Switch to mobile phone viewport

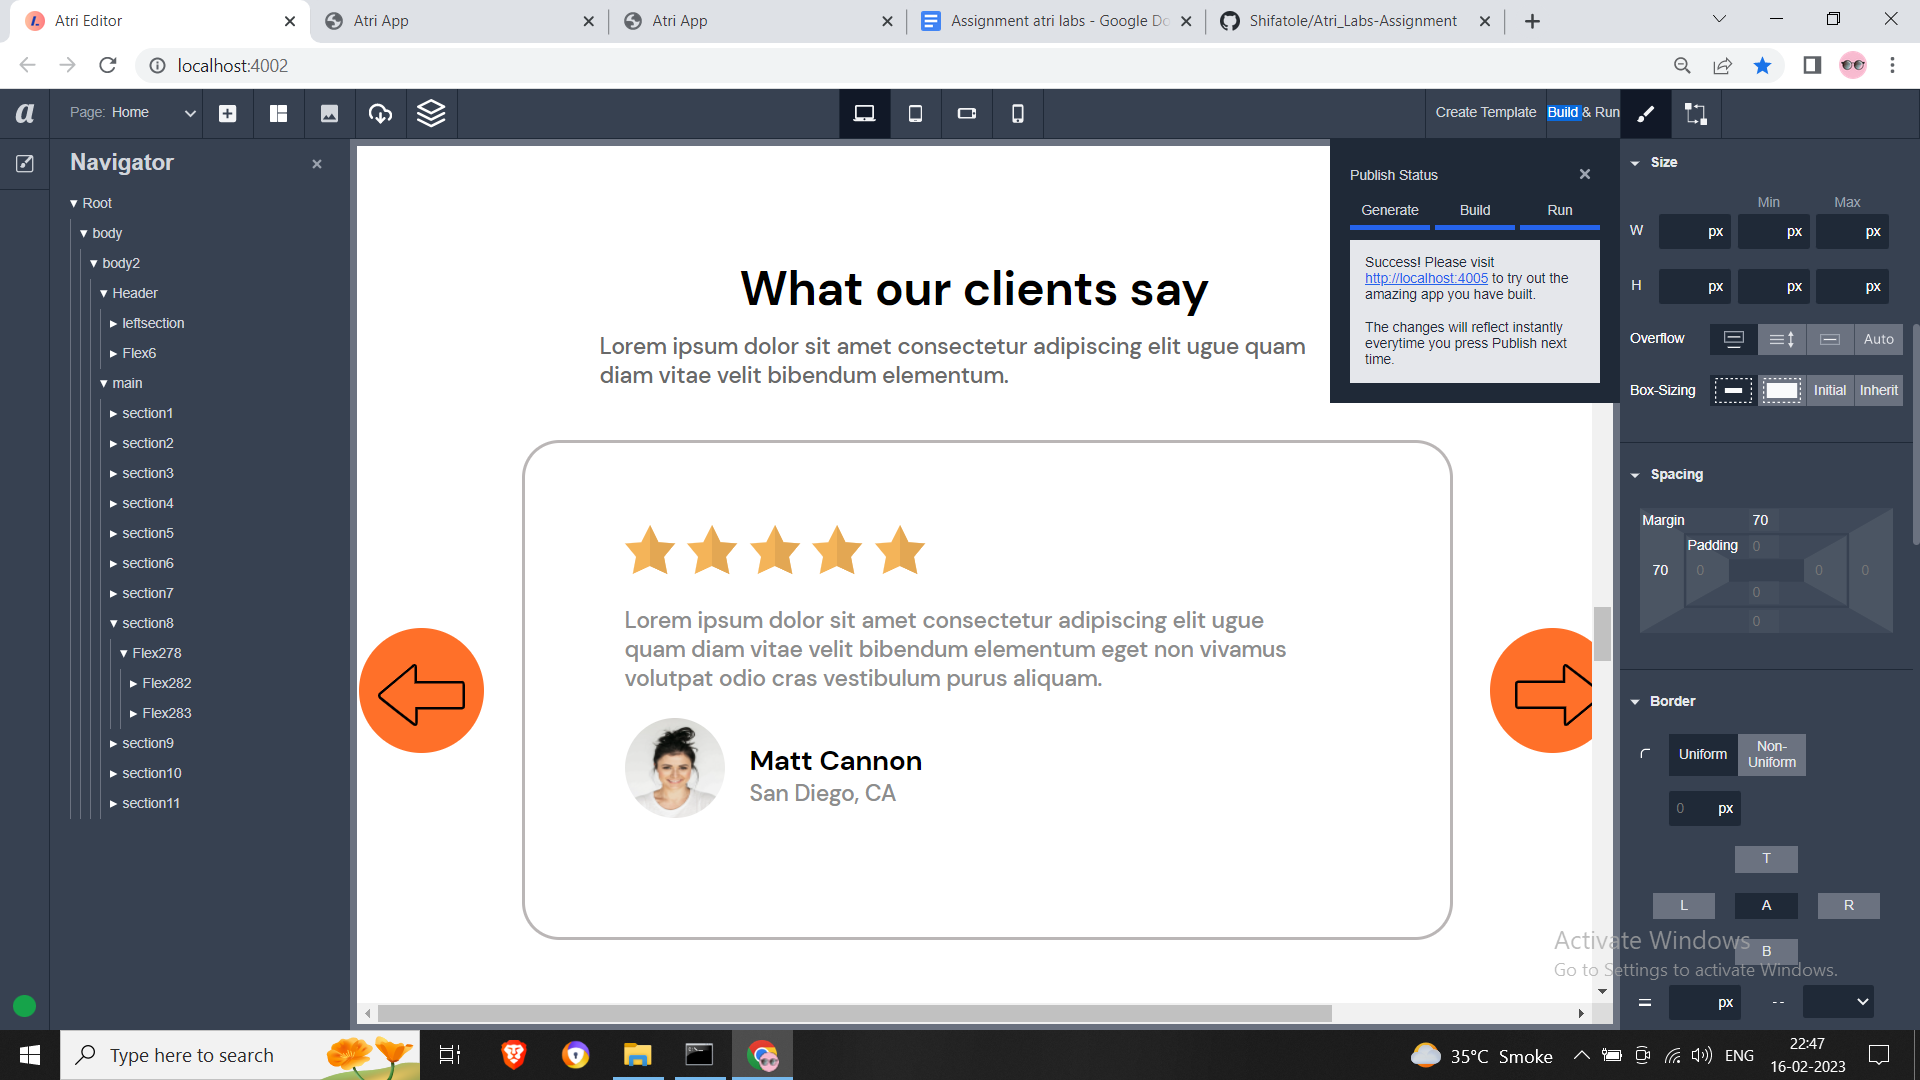click(x=1017, y=114)
